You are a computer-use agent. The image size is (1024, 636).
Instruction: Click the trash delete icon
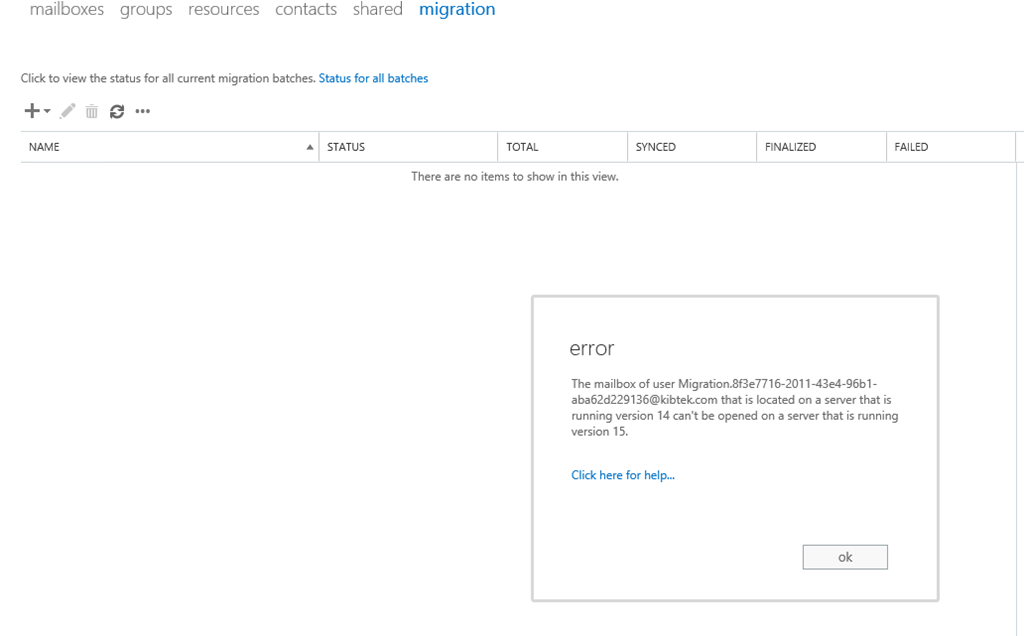click(x=91, y=112)
